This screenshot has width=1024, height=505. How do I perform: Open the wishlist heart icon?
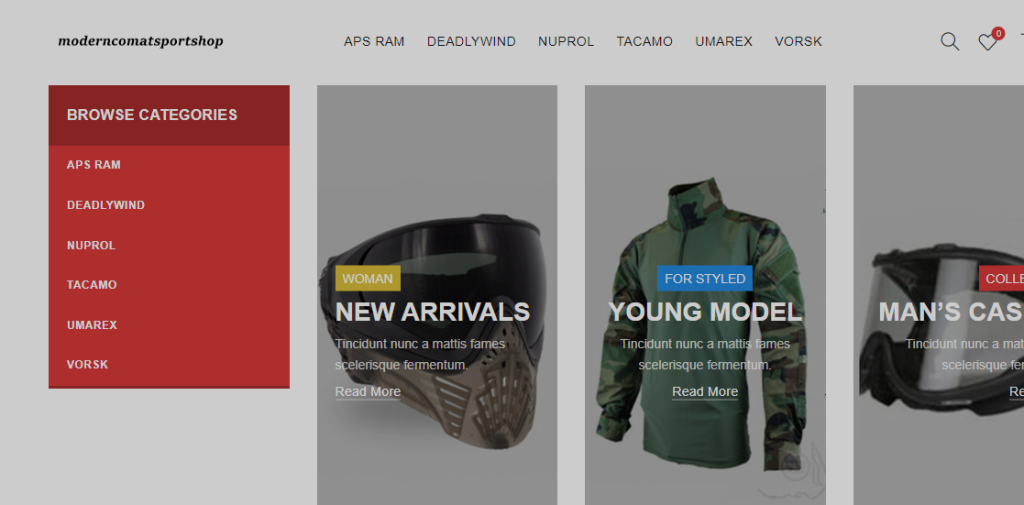click(987, 42)
